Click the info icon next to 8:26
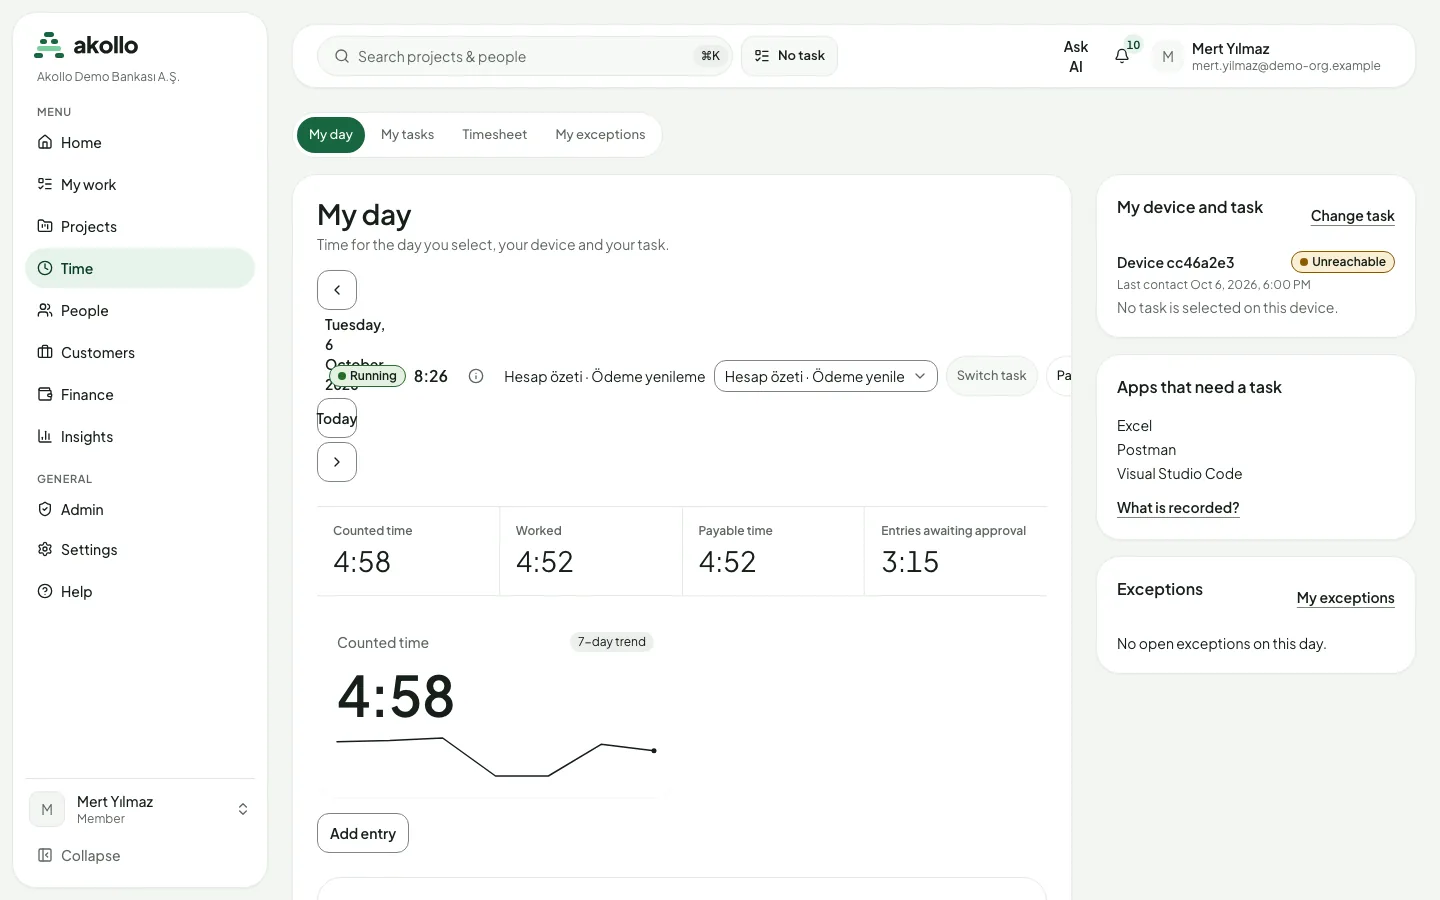Image resolution: width=1440 pixels, height=900 pixels. [476, 377]
